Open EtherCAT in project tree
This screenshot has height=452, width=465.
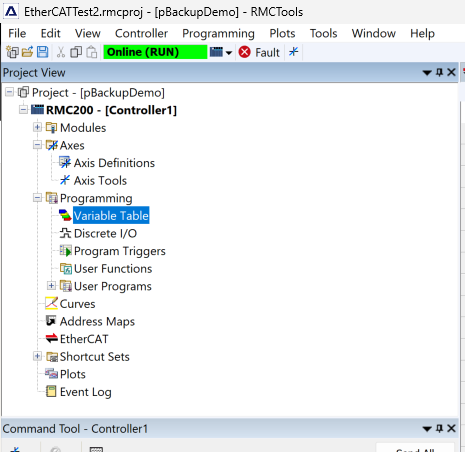(x=84, y=339)
